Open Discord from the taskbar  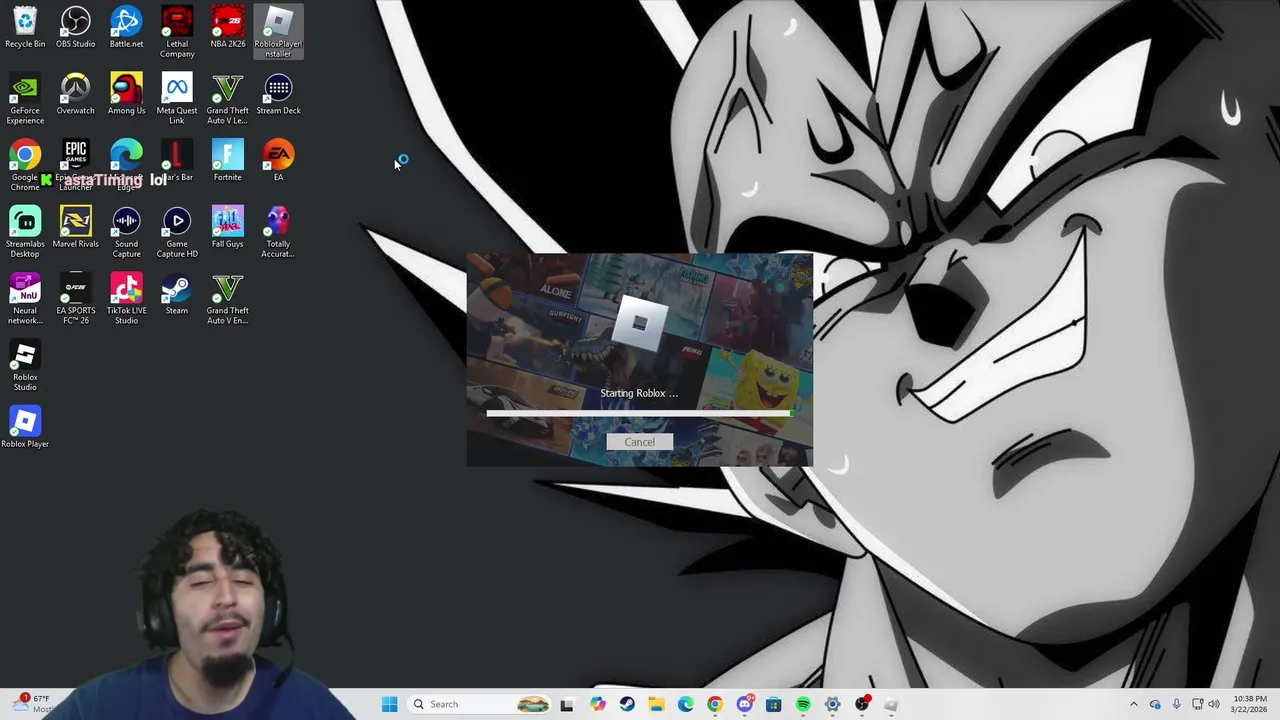tap(744, 704)
